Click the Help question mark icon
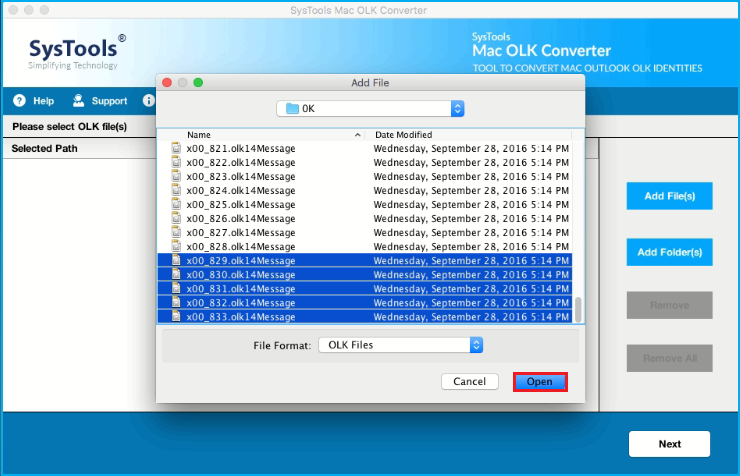The image size is (740, 476). pyautogui.click(x=19, y=100)
